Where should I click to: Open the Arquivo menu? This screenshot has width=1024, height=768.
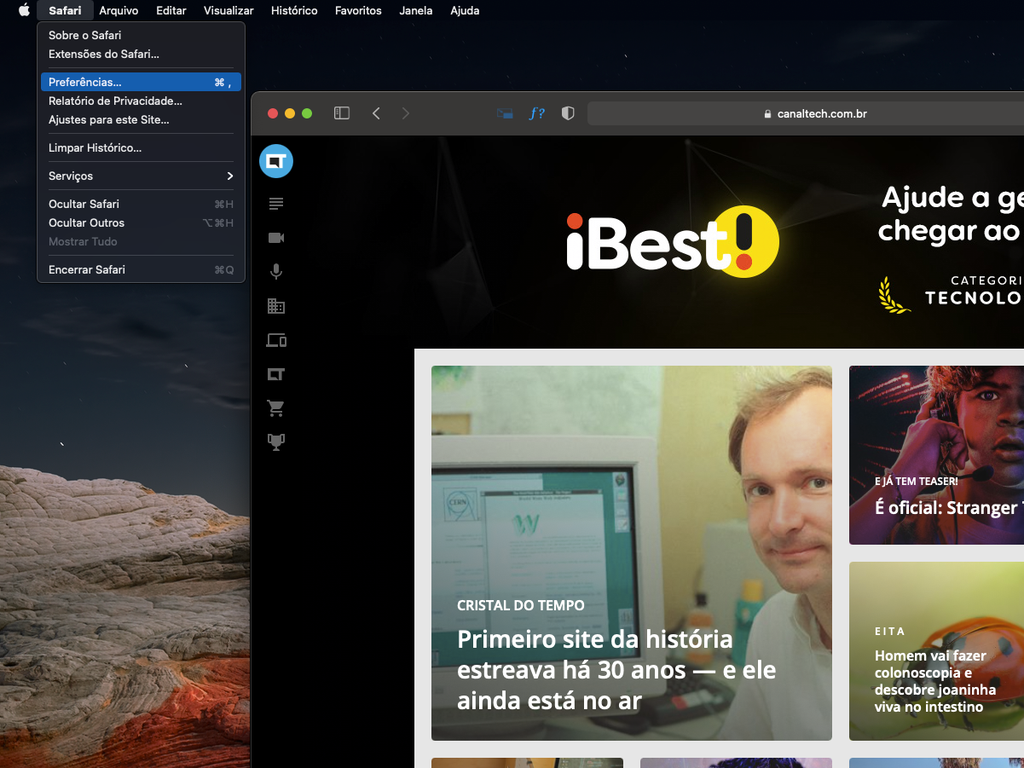tap(119, 10)
